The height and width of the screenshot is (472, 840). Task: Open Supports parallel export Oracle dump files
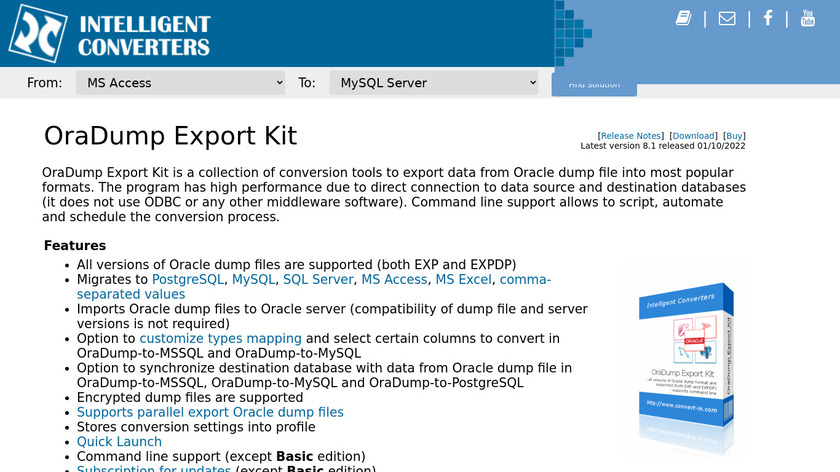pos(210,412)
